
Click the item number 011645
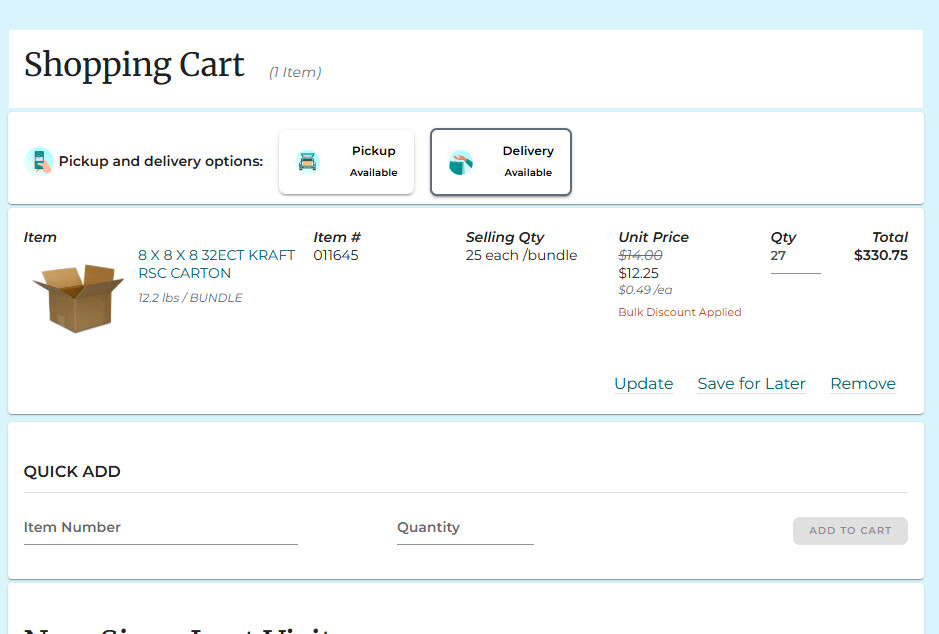[x=335, y=255]
